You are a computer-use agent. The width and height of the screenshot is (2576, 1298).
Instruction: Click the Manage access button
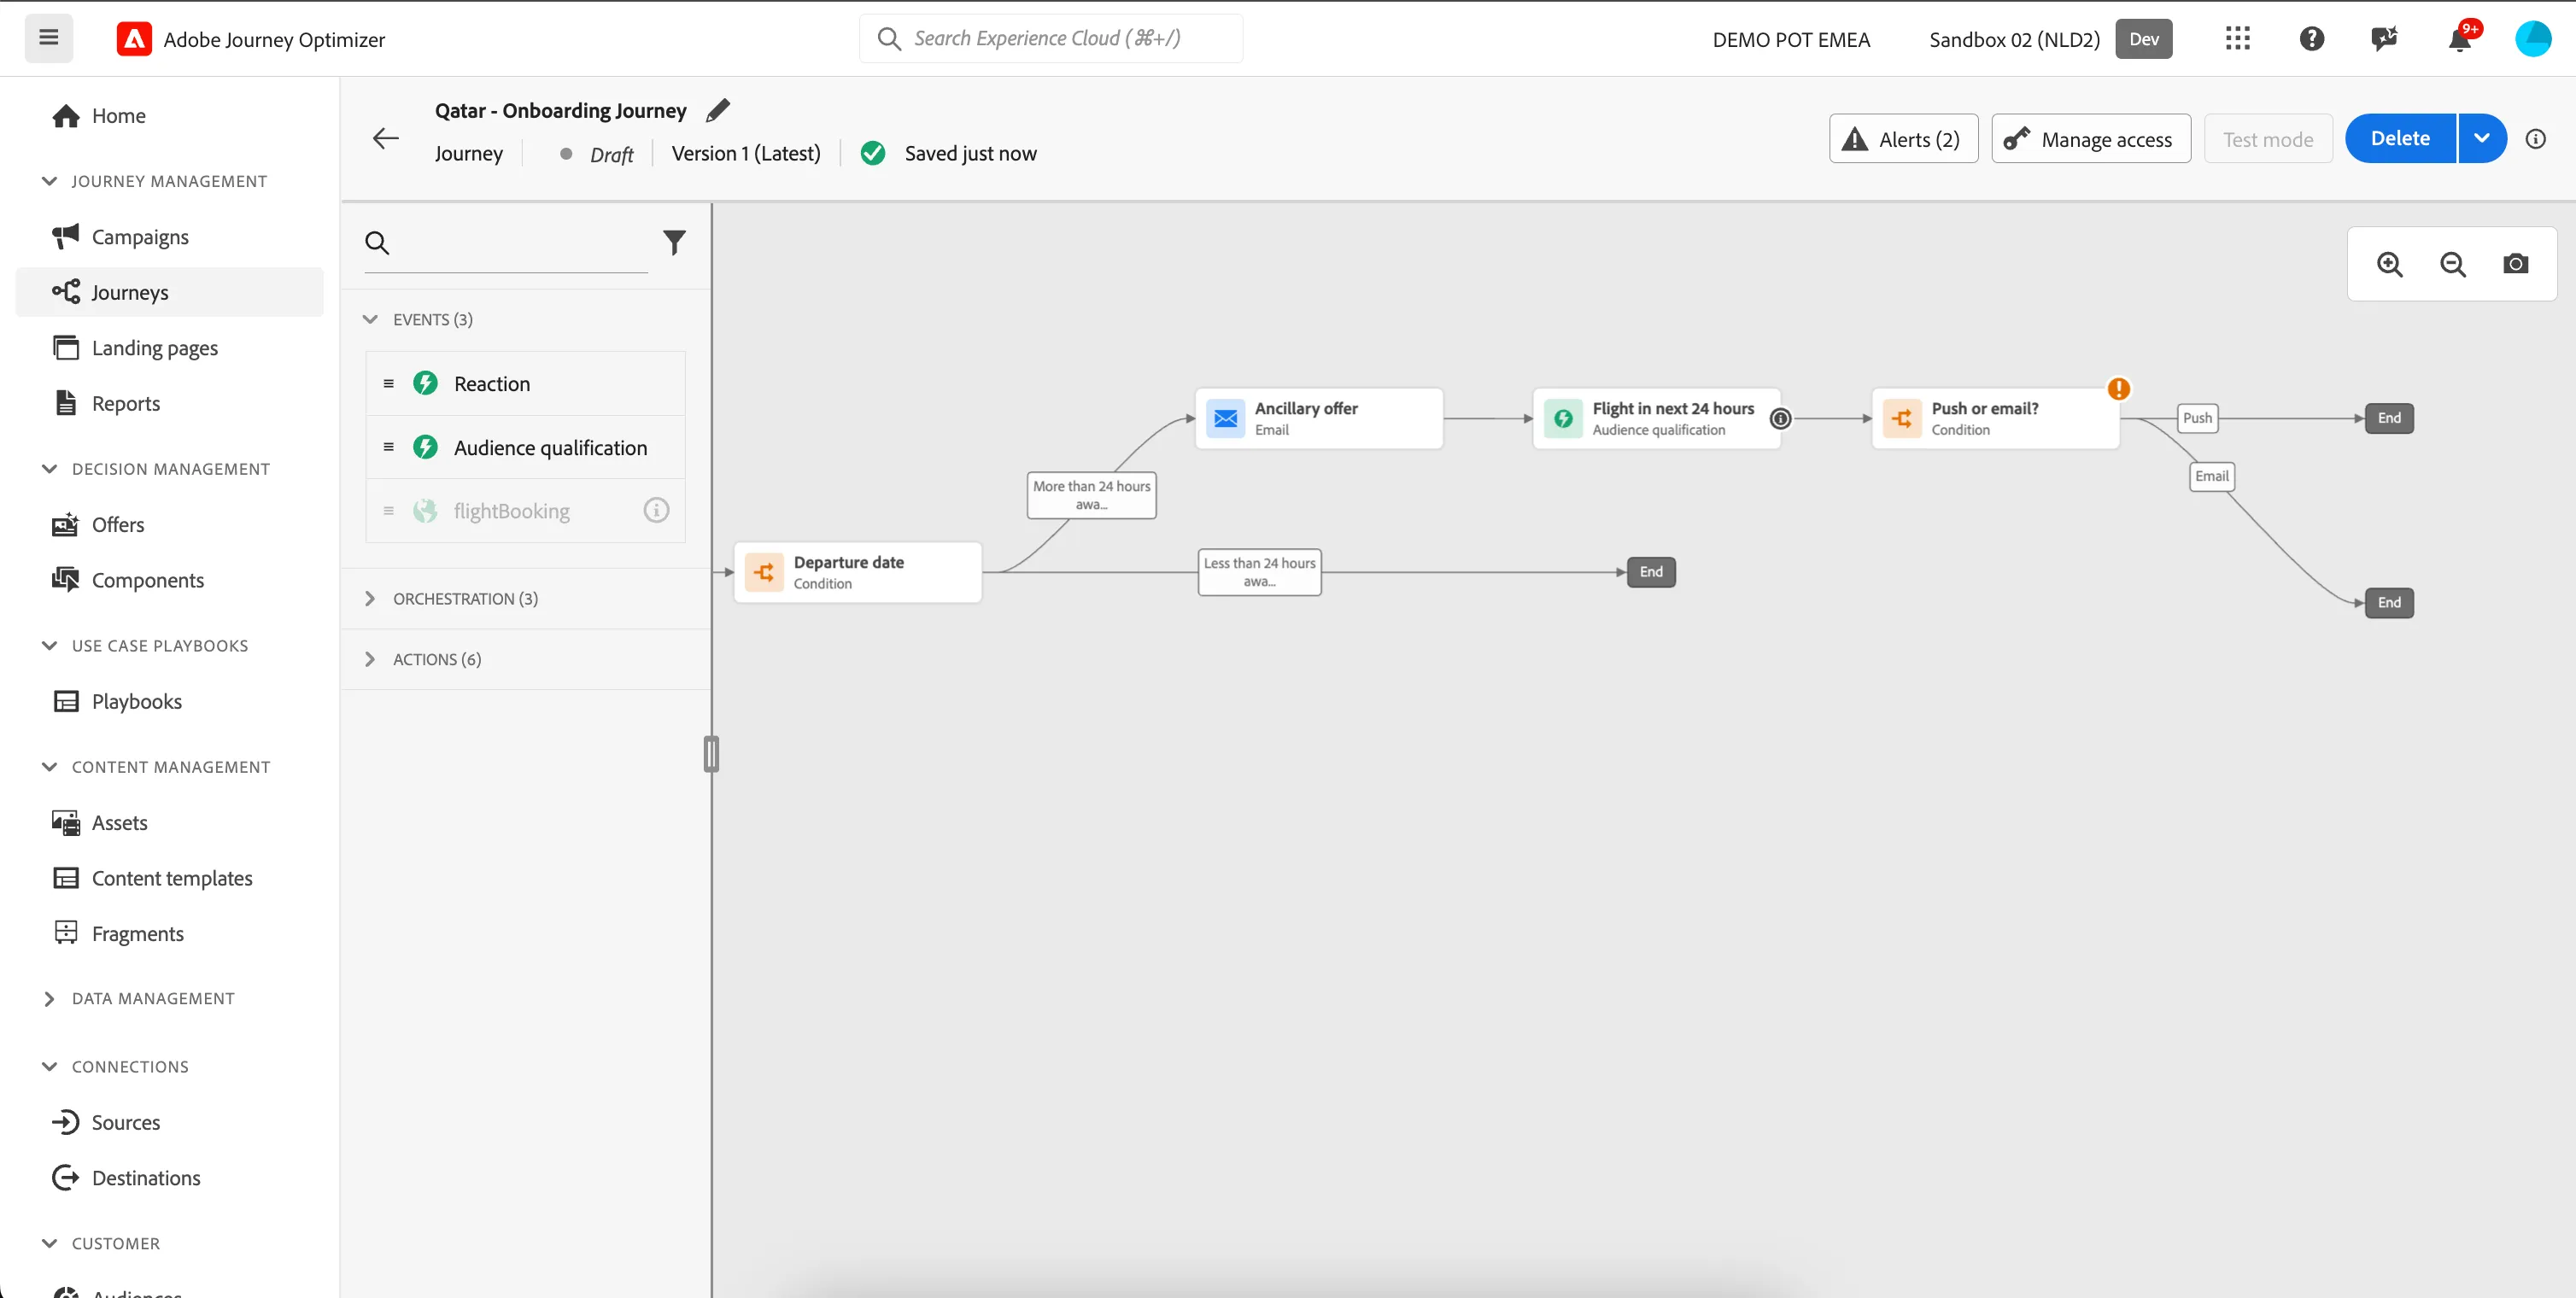click(x=2091, y=139)
